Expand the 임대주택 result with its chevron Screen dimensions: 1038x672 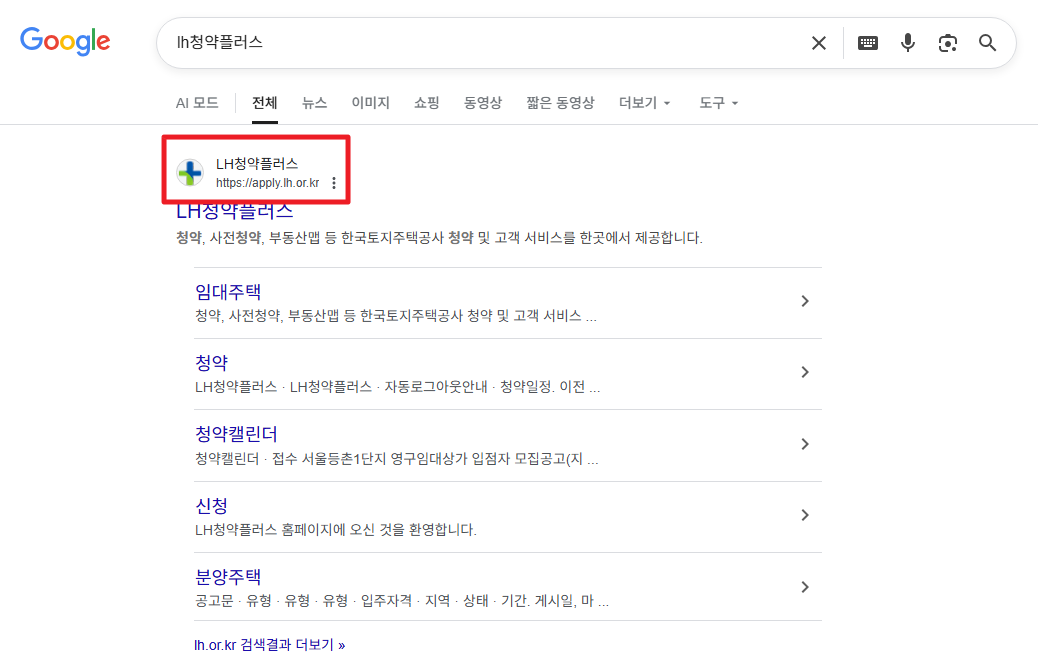(805, 300)
